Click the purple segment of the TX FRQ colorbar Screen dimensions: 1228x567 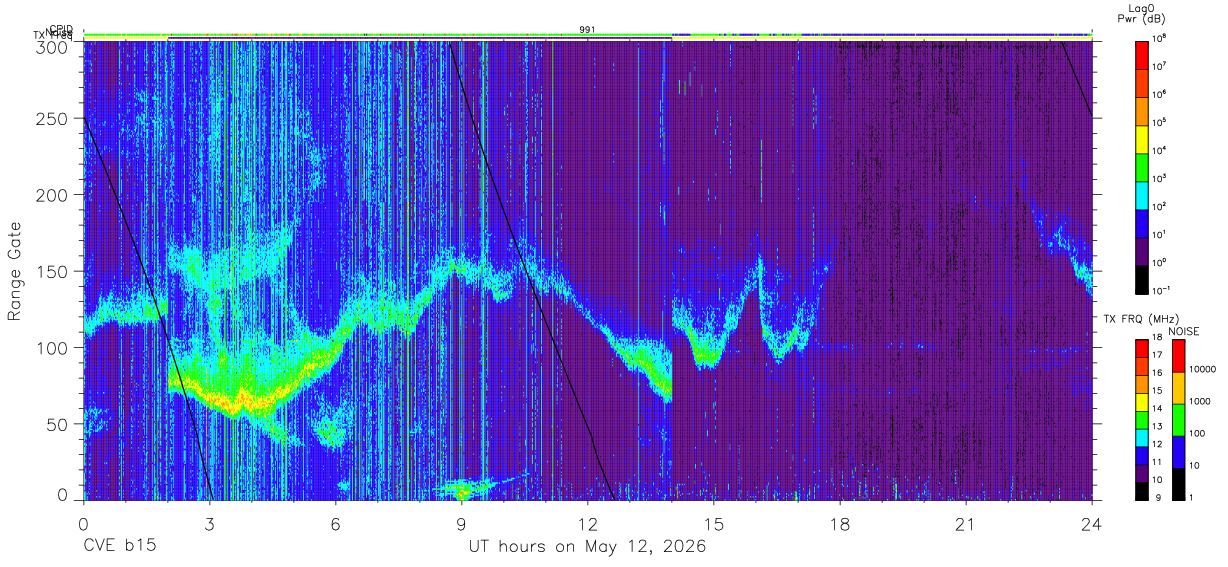coord(1143,474)
